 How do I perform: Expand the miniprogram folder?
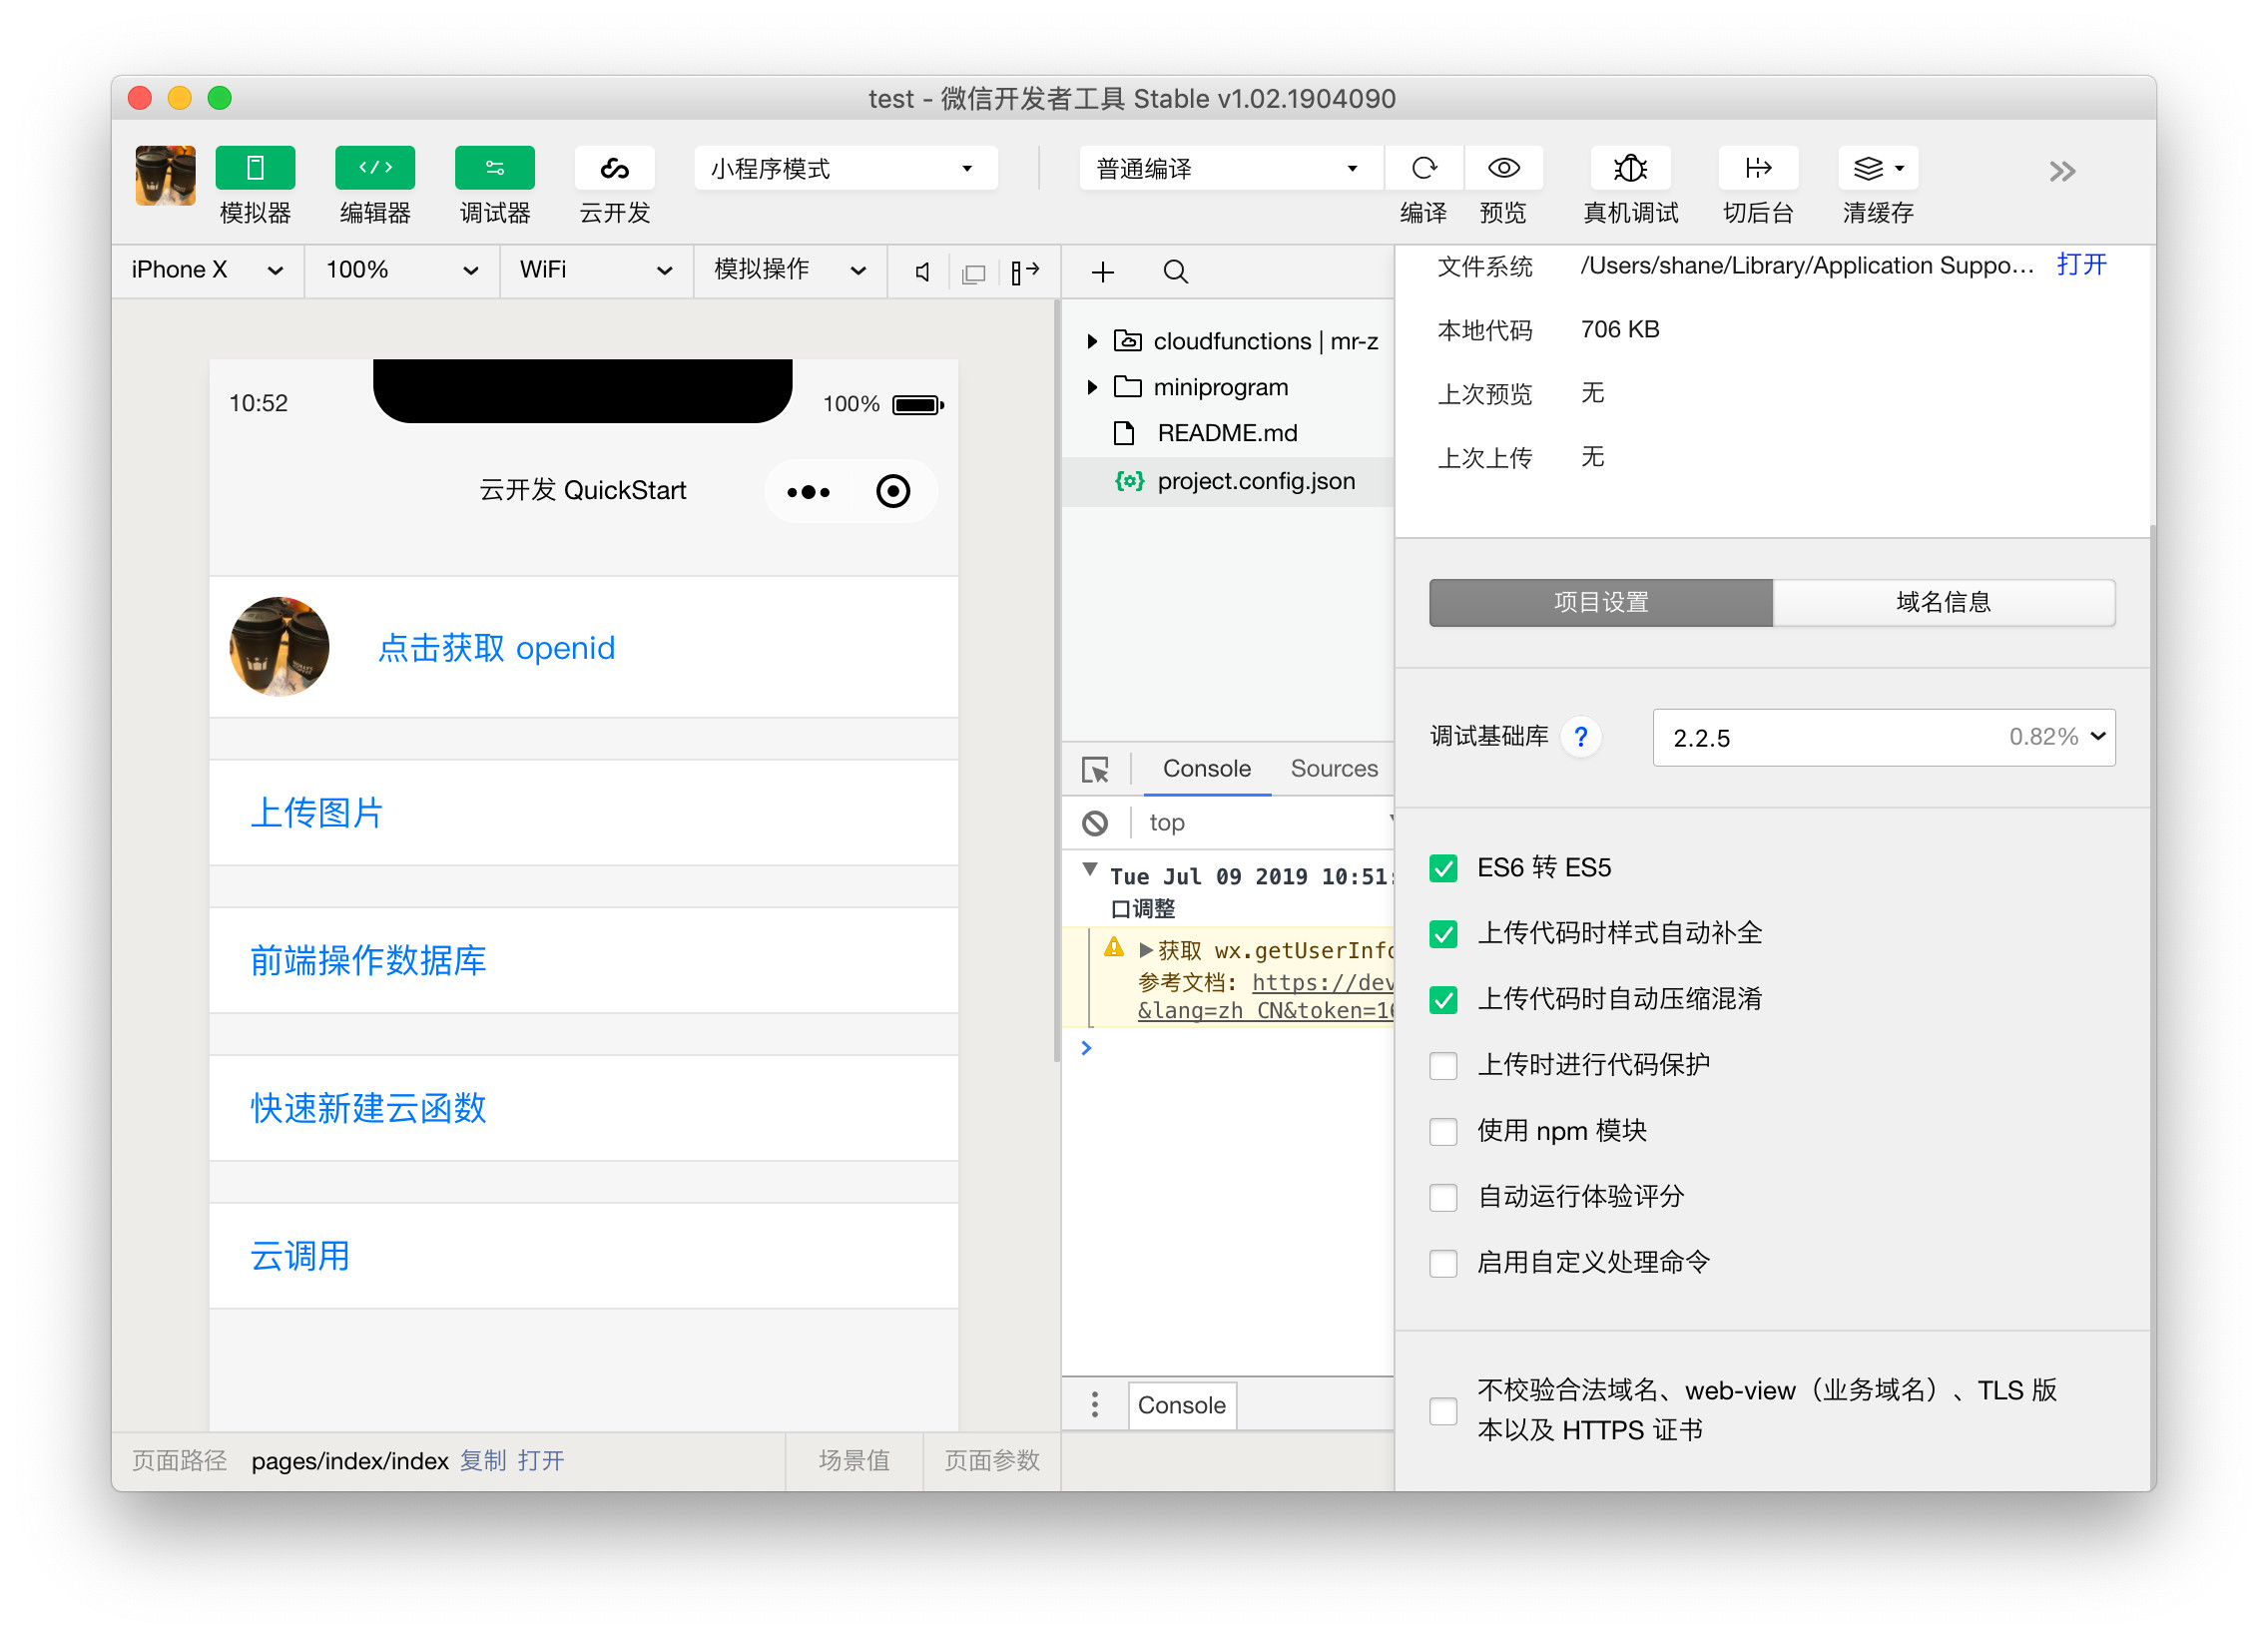click(x=1092, y=387)
